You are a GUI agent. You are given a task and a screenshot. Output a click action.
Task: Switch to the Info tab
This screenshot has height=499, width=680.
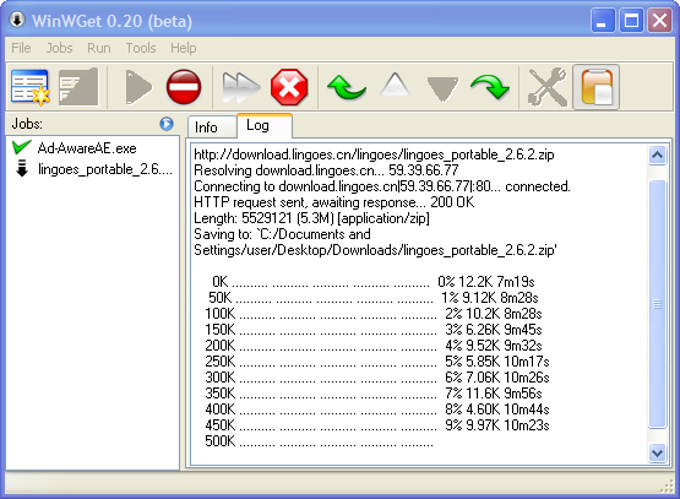(x=206, y=127)
